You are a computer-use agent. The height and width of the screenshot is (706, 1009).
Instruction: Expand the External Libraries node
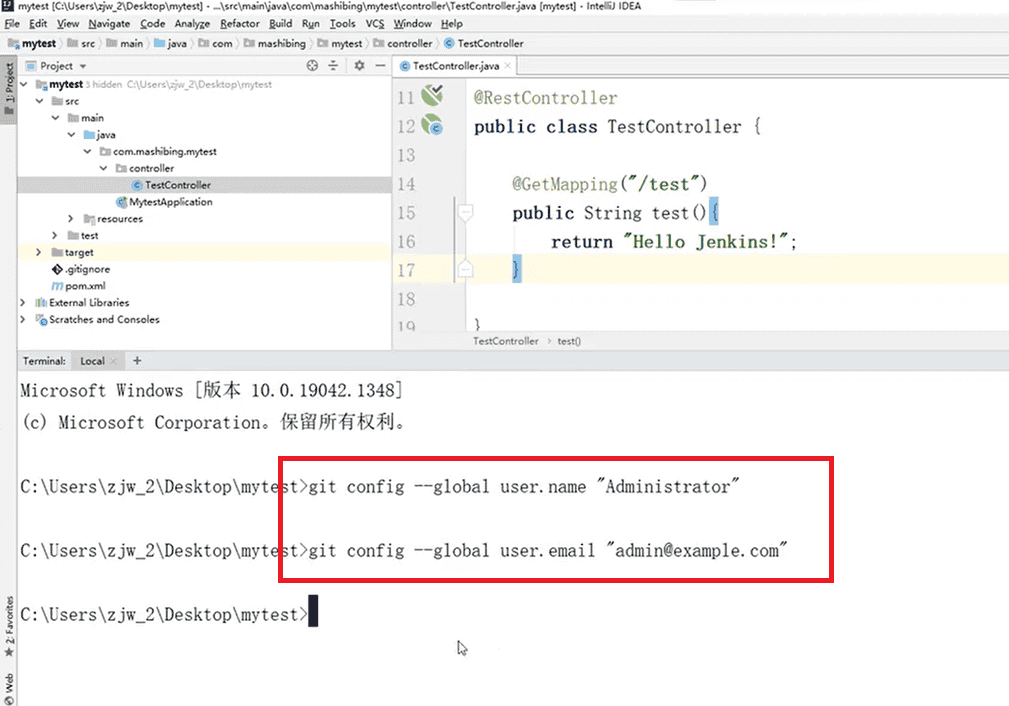22,302
